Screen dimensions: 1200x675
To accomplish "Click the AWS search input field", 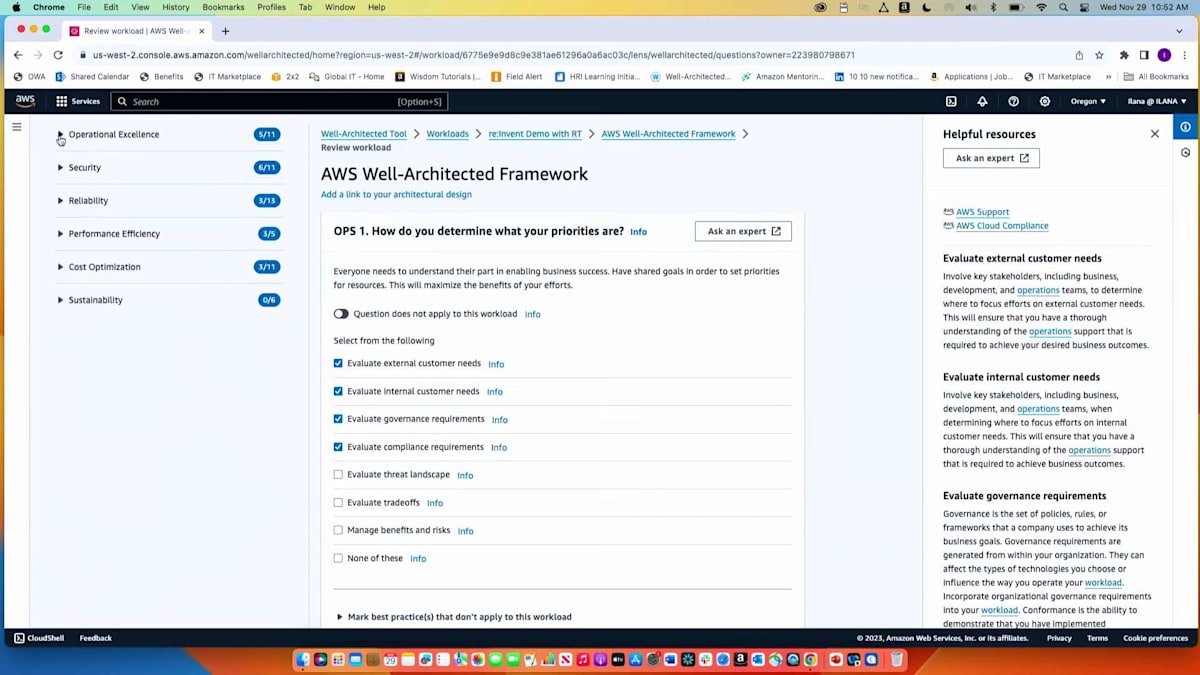I will tap(279, 101).
